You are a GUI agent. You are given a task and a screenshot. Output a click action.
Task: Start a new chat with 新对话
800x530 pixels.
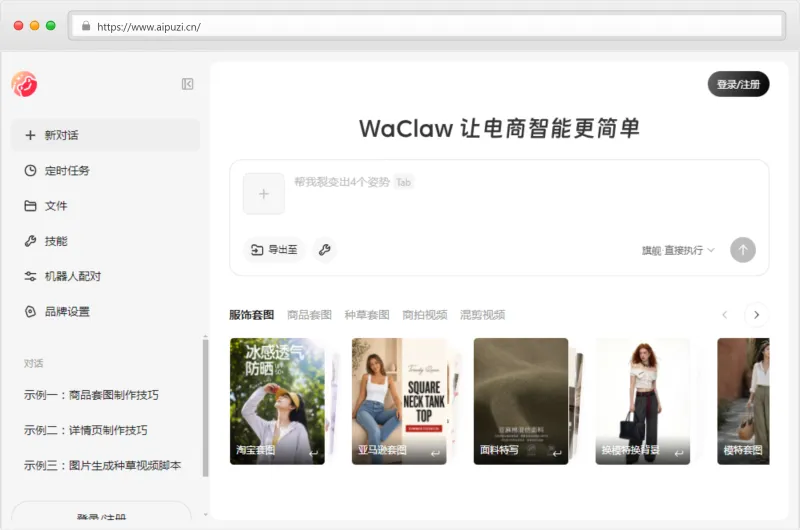coord(105,135)
